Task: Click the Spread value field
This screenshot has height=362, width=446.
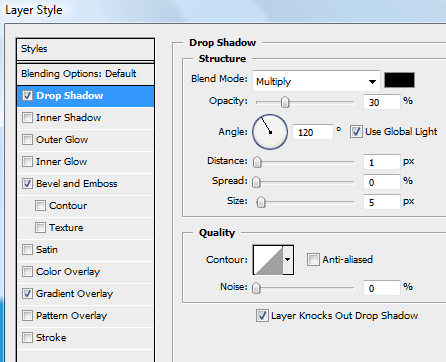Action: 382,182
